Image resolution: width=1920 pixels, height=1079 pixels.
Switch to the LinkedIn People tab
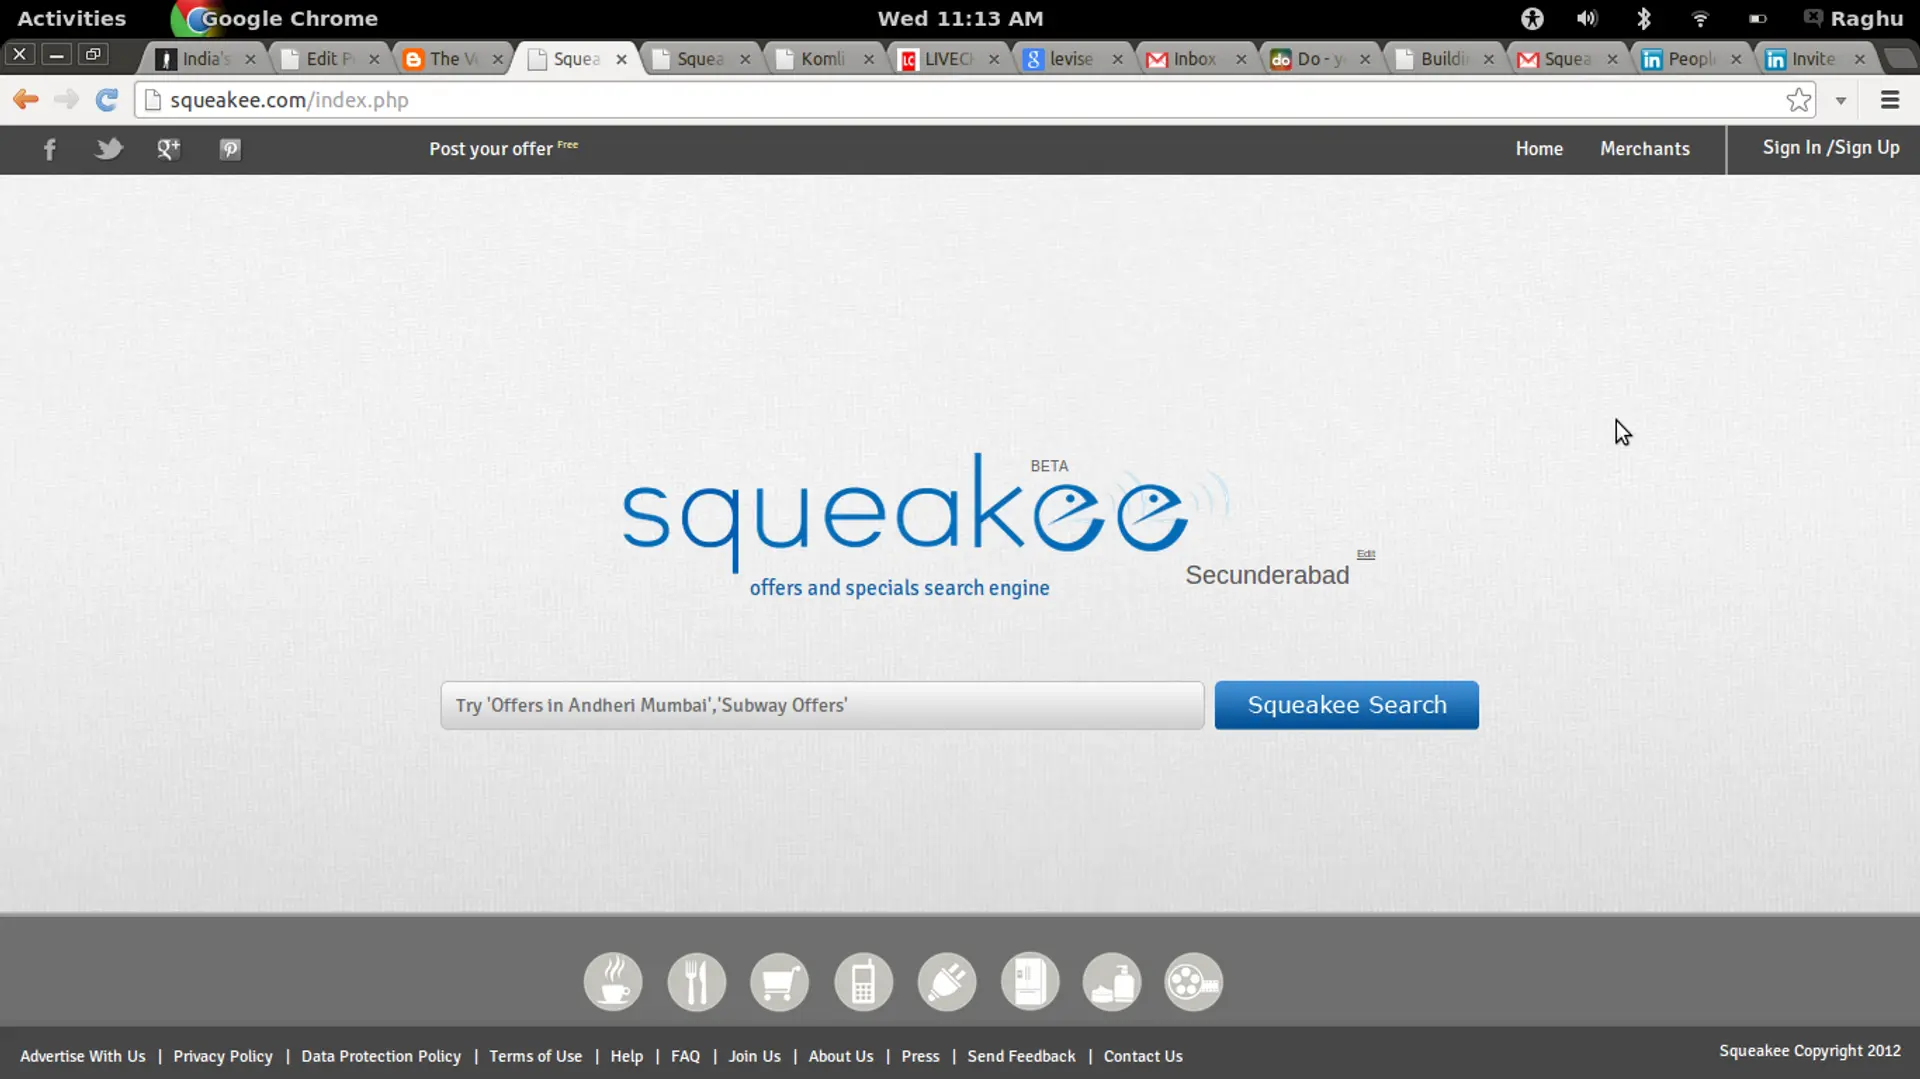(x=1690, y=59)
